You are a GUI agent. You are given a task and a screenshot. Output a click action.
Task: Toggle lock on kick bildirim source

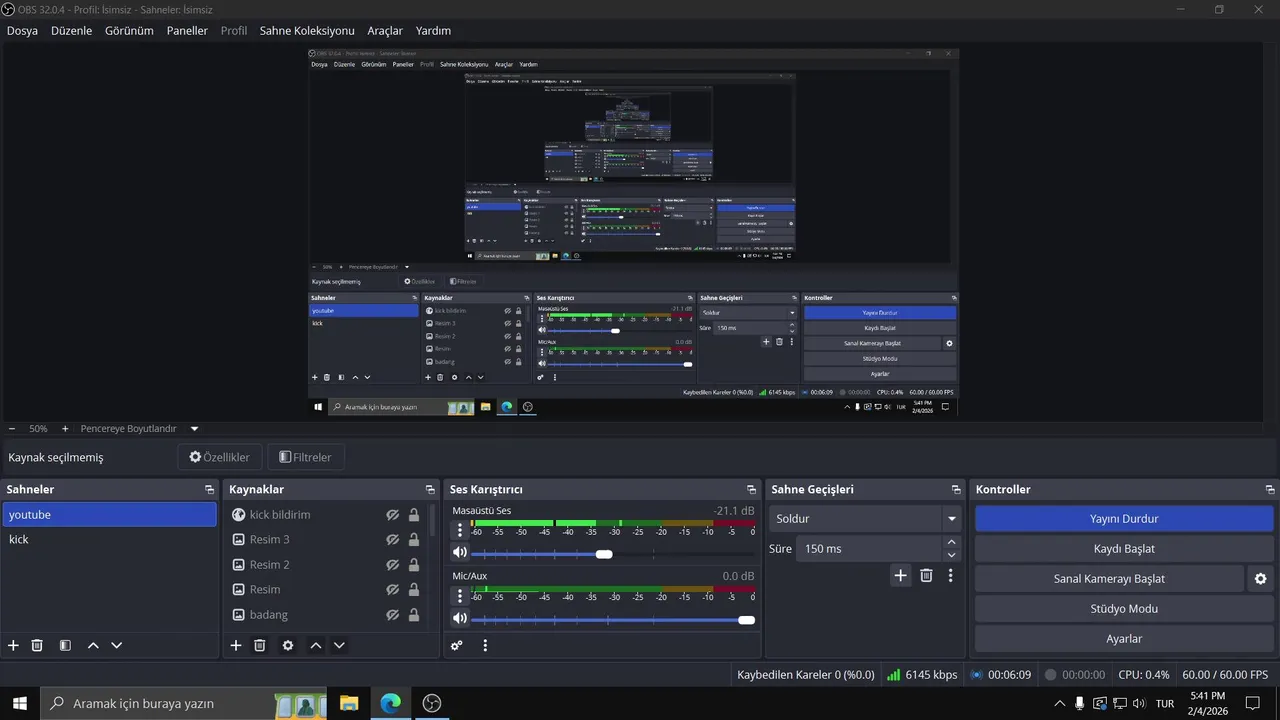point(414,515)
